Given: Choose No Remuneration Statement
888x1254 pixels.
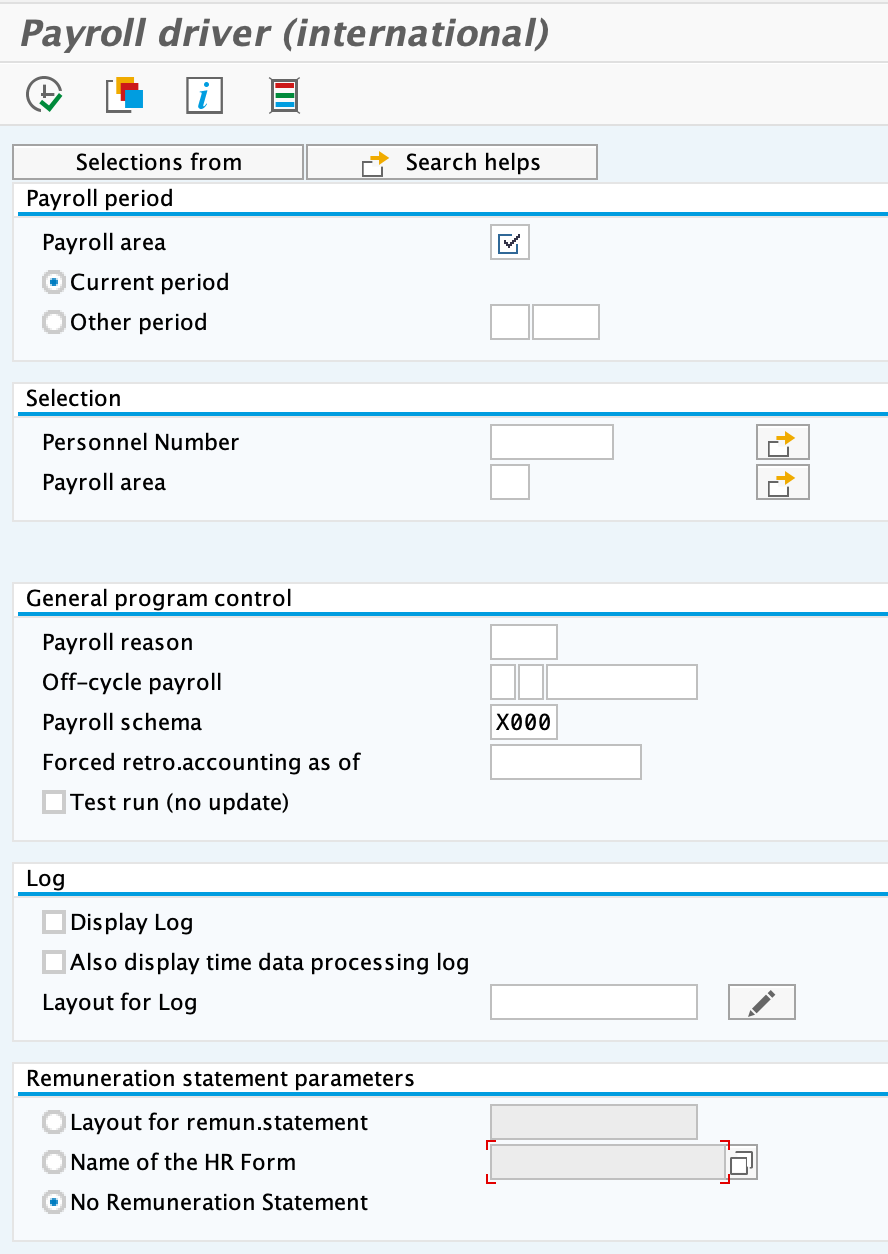Looking at the screenshot, I should click(x=54, y=1202).
